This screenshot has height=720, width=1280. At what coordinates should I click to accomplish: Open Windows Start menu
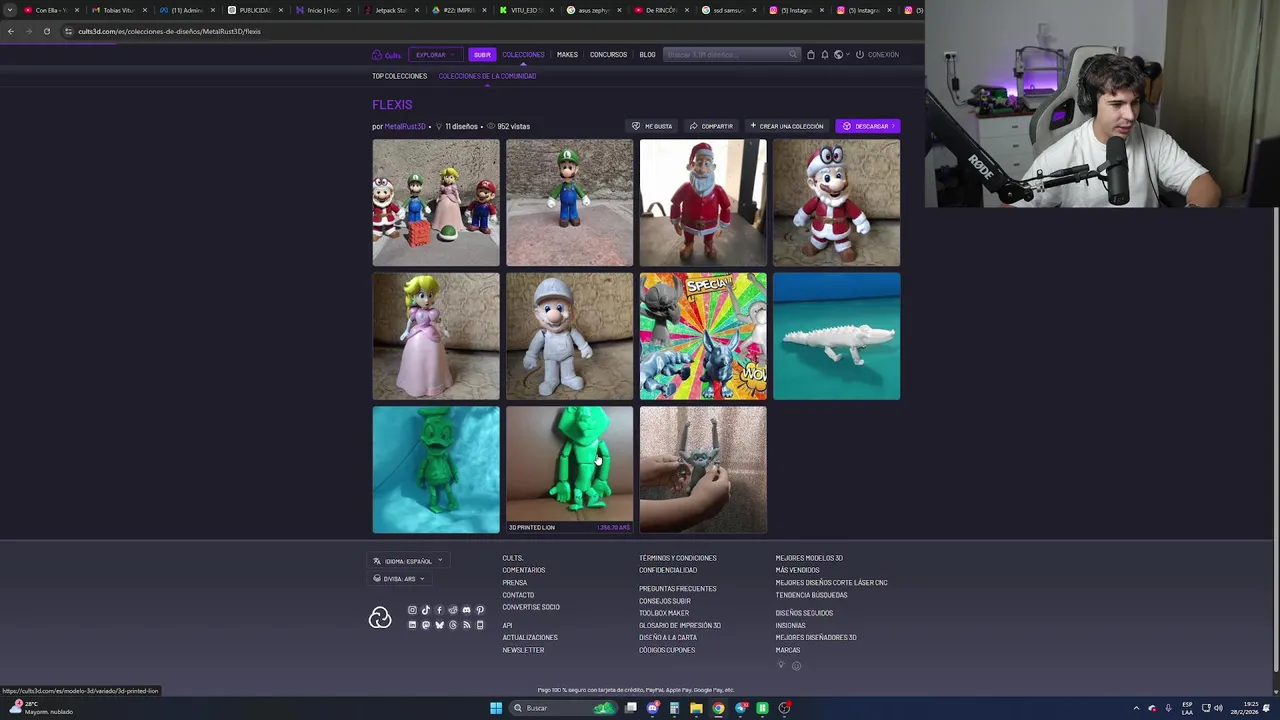pyautogui.click(x=495, y=708)
